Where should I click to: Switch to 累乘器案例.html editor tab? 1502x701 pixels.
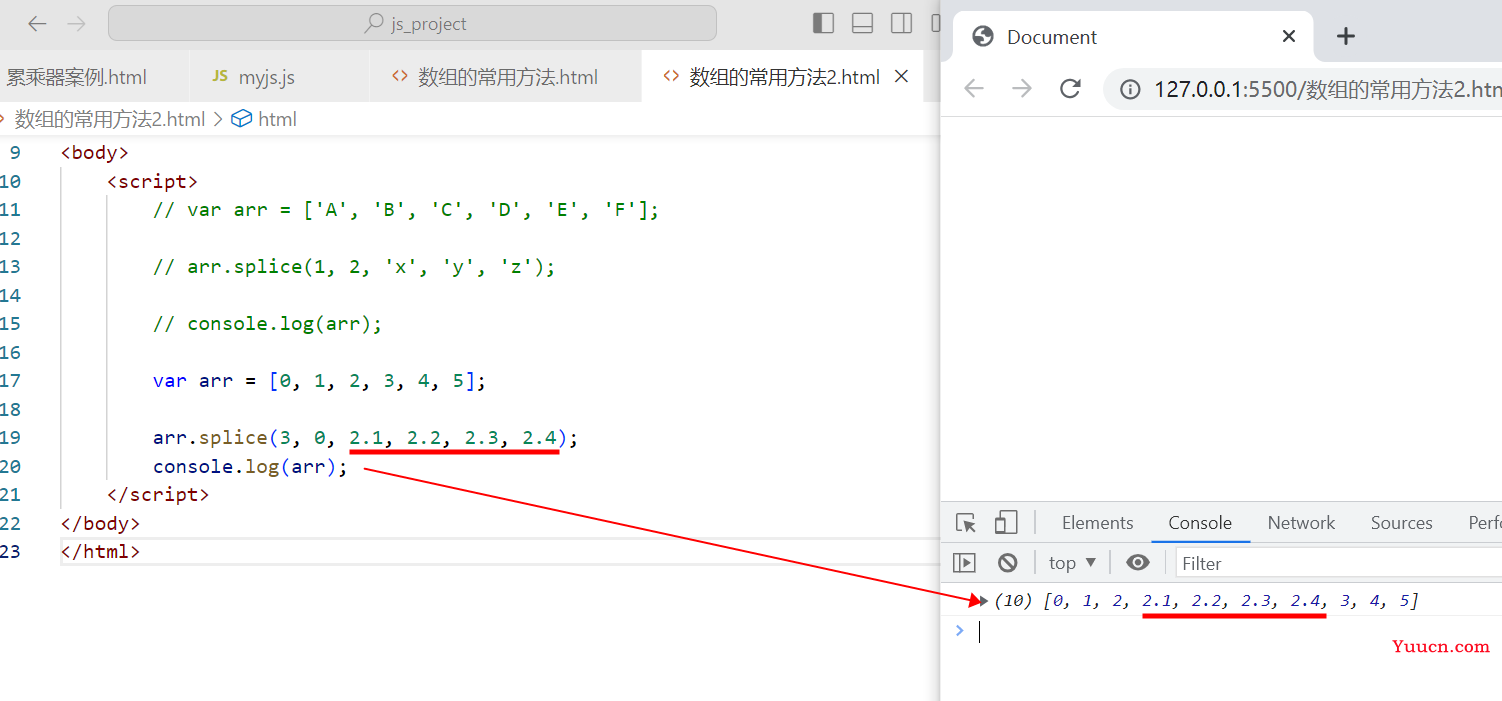point(77,77)
